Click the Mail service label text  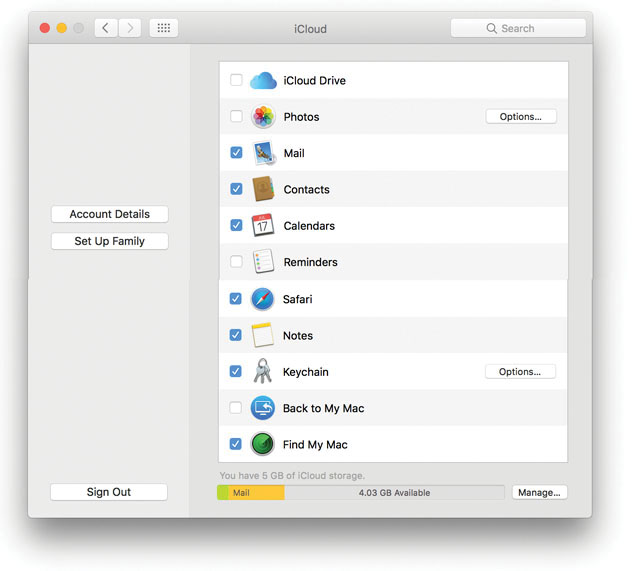(294, 153)
